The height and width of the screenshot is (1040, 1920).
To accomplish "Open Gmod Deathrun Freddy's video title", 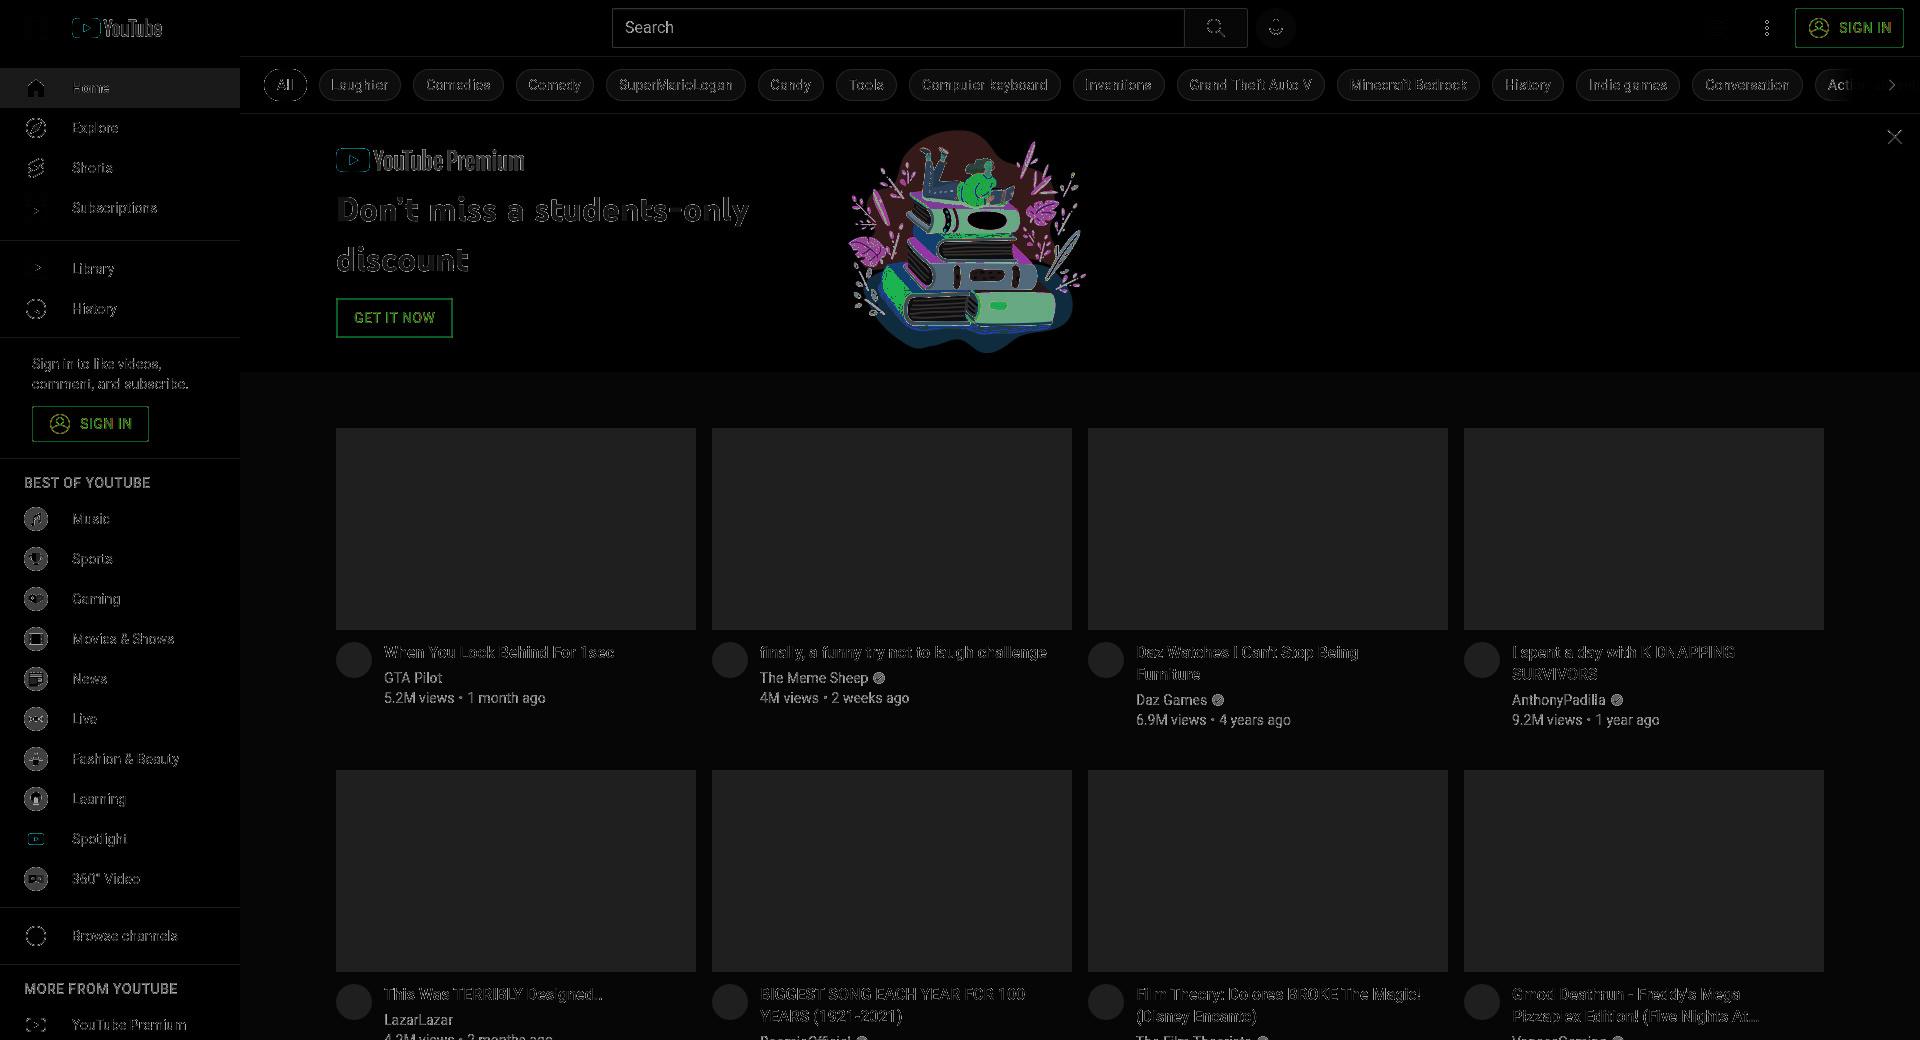I will [1635, 1005].
